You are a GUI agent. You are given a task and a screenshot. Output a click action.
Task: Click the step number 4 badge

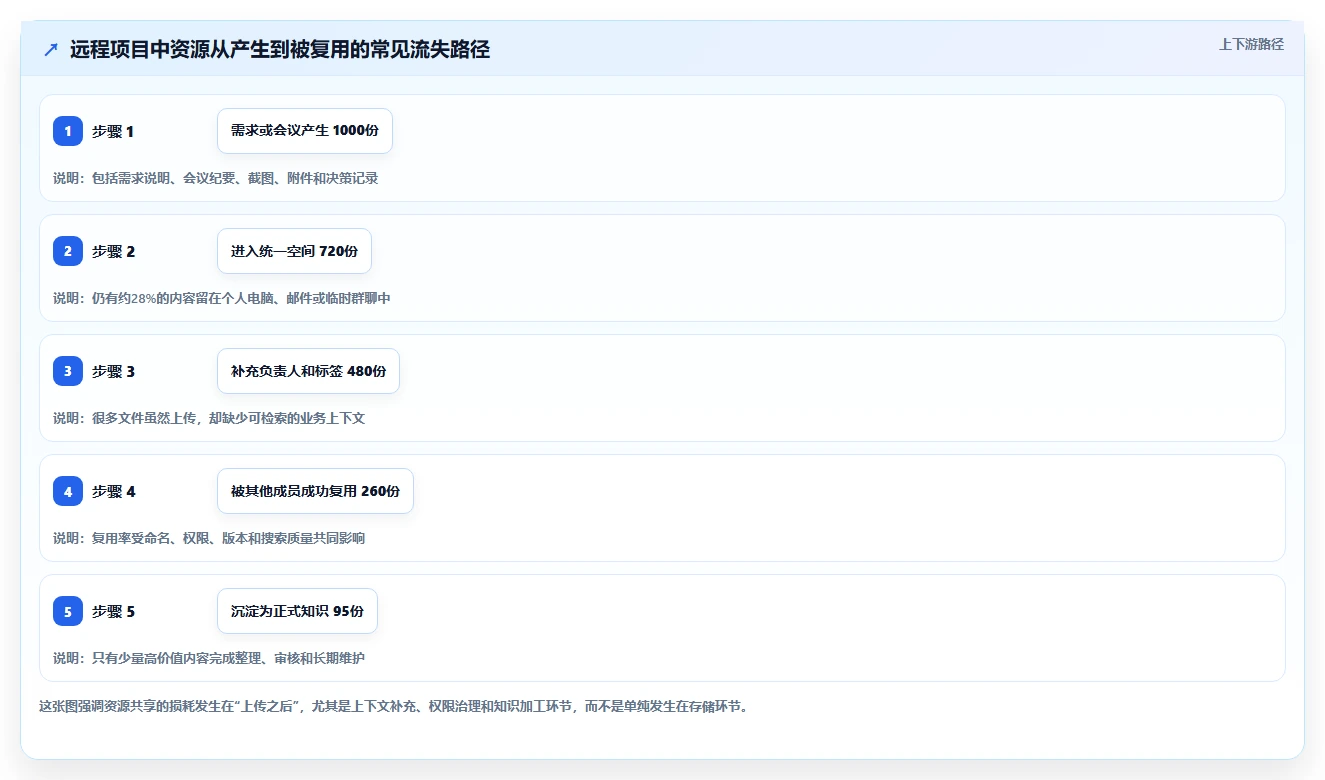(68, 491)
